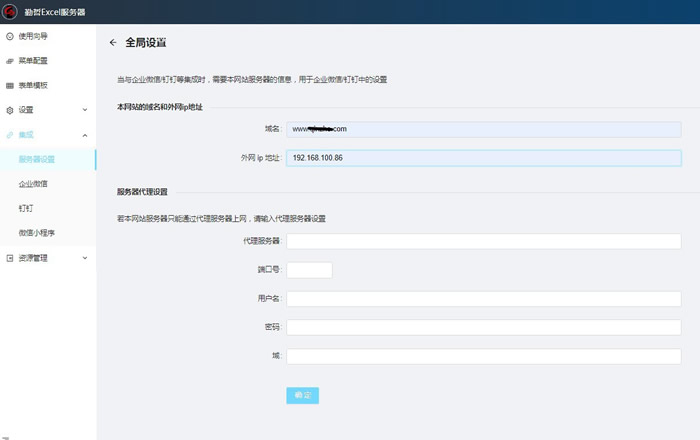Click the 资源管理 sidebar icon
700x440 pixels.
point(10,258)
